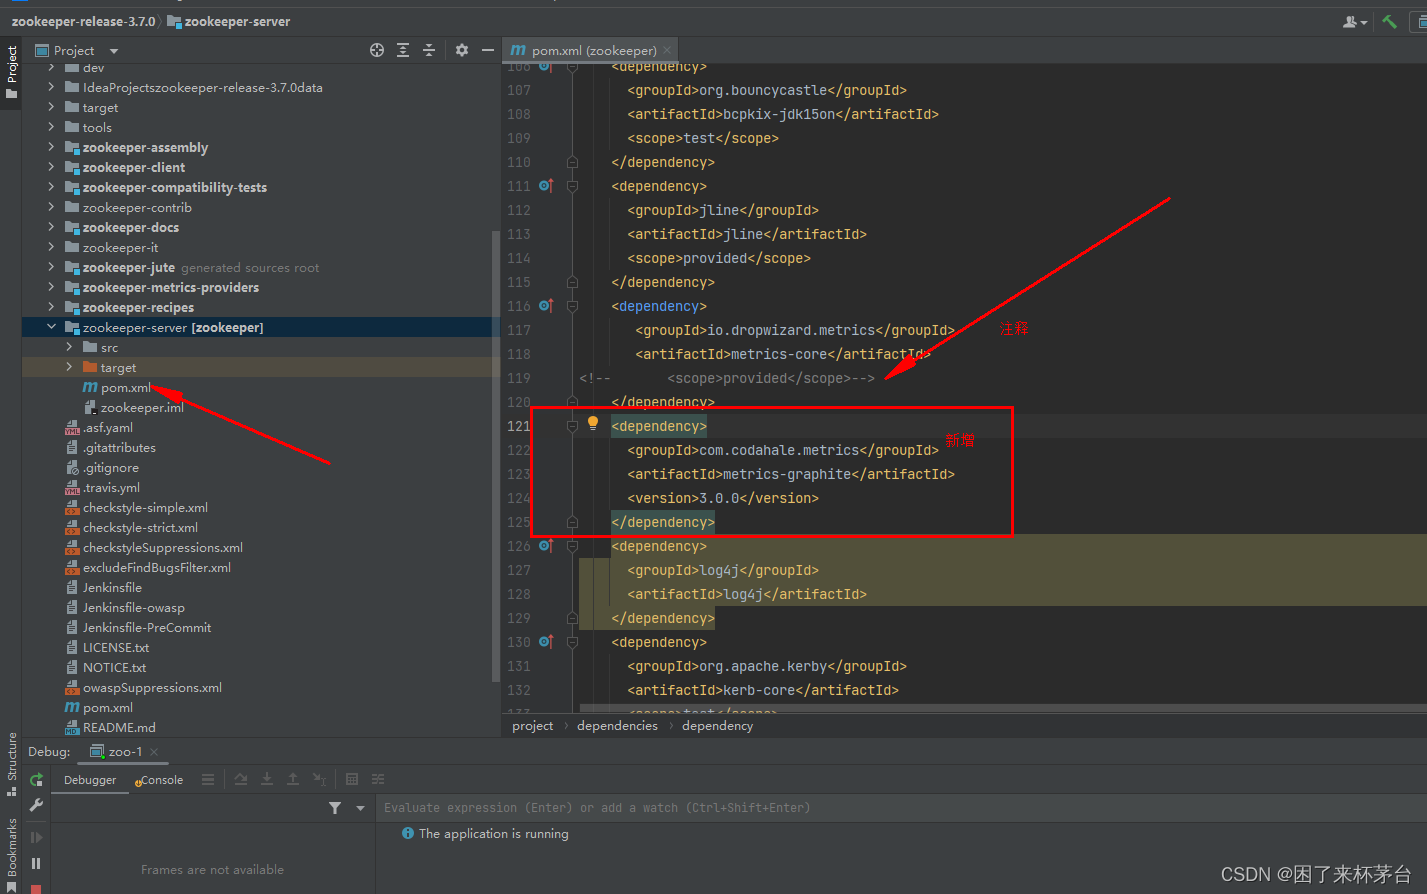Select pom.xml under zookeeper-server

click(126, 387)
